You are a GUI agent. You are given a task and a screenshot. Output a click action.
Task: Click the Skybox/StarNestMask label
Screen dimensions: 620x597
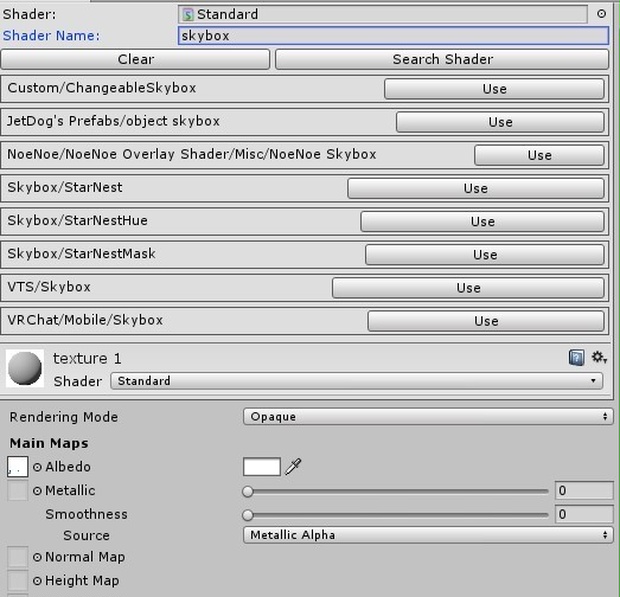[x=81, y=254]
